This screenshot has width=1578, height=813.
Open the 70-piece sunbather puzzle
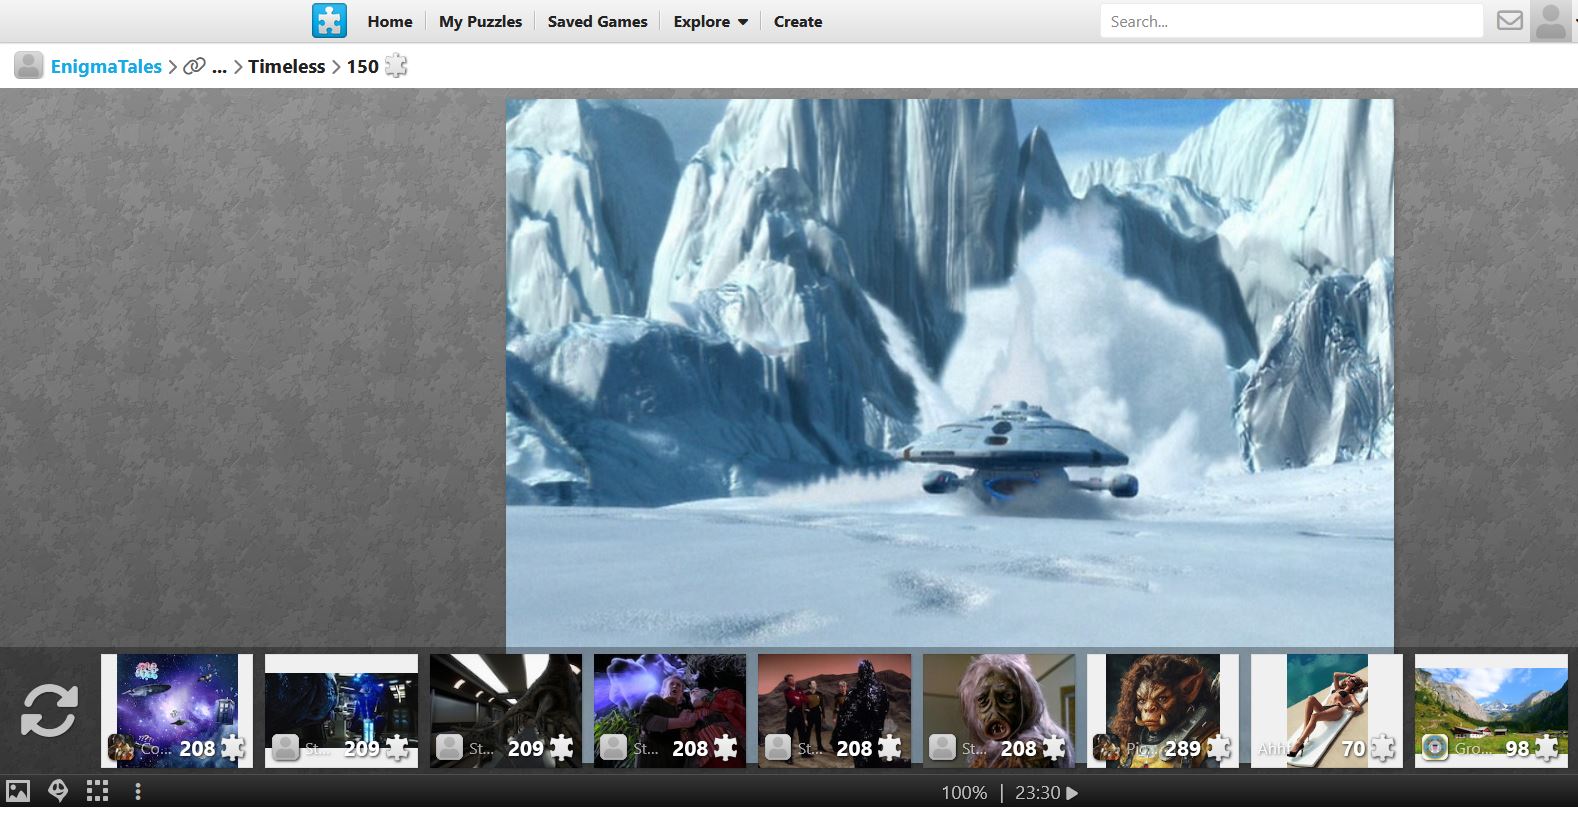tap(1327, 711)
